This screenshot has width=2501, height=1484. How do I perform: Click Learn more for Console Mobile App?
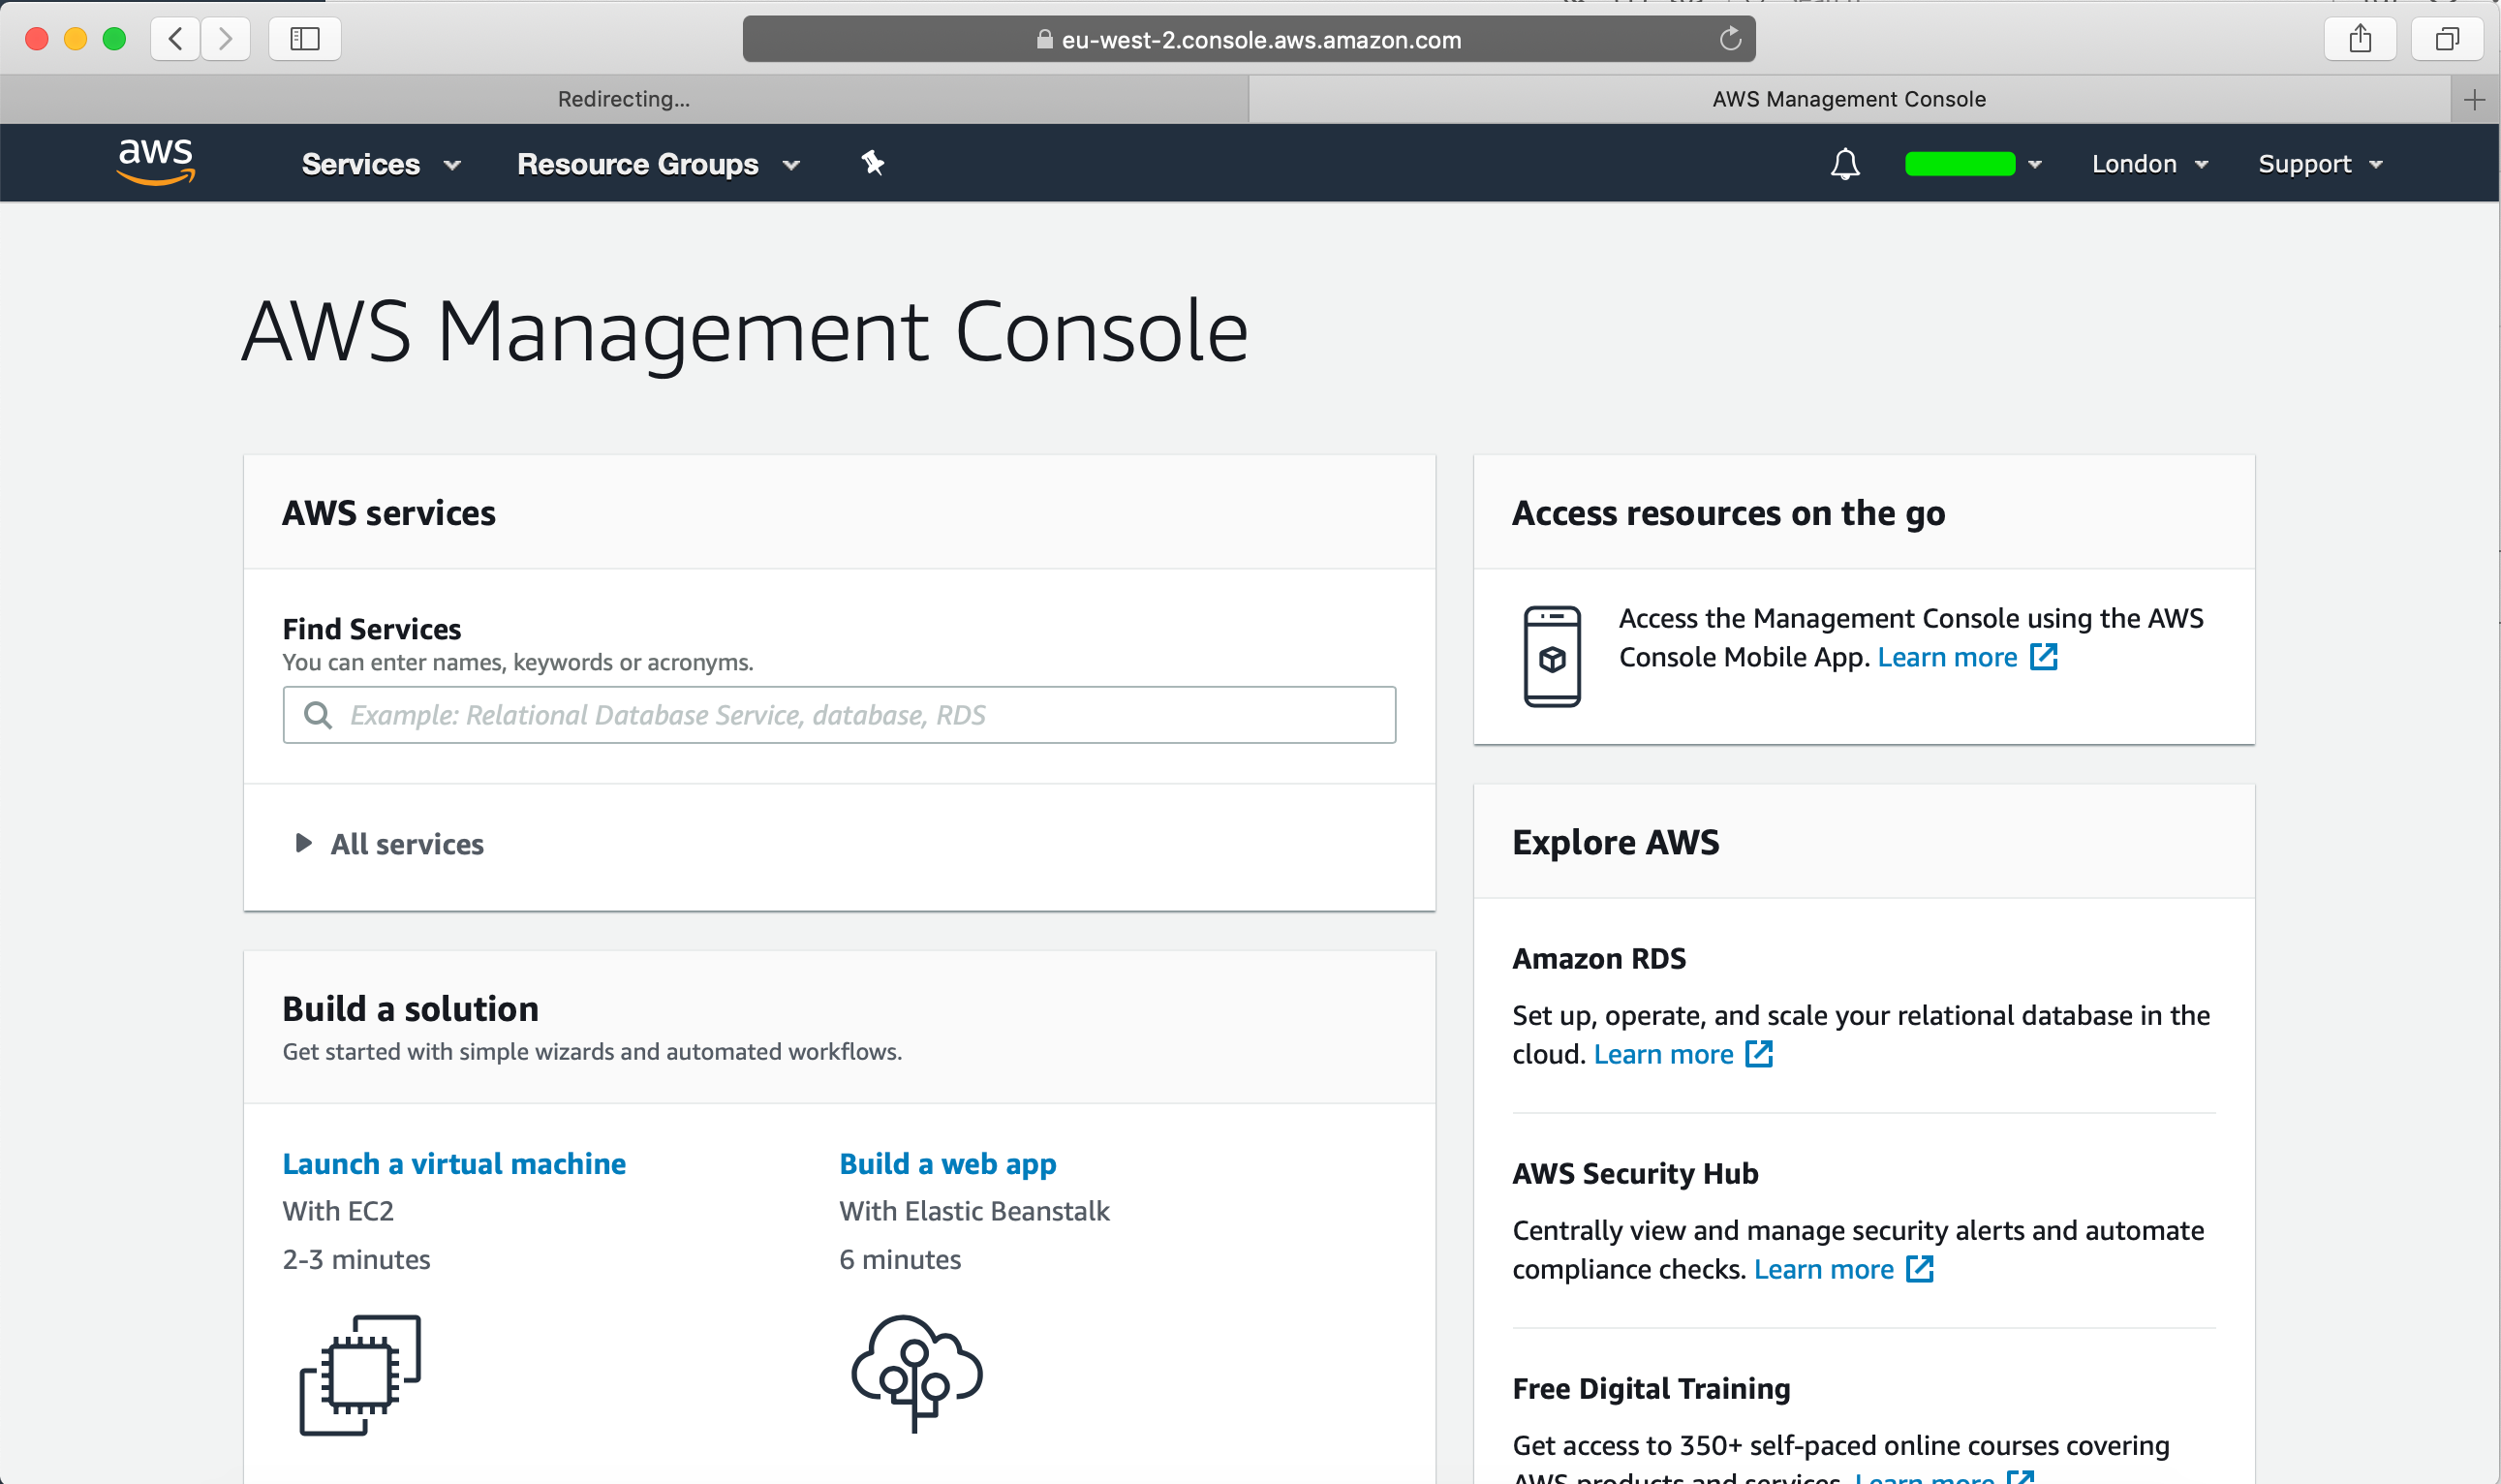tap(1947, 657)
